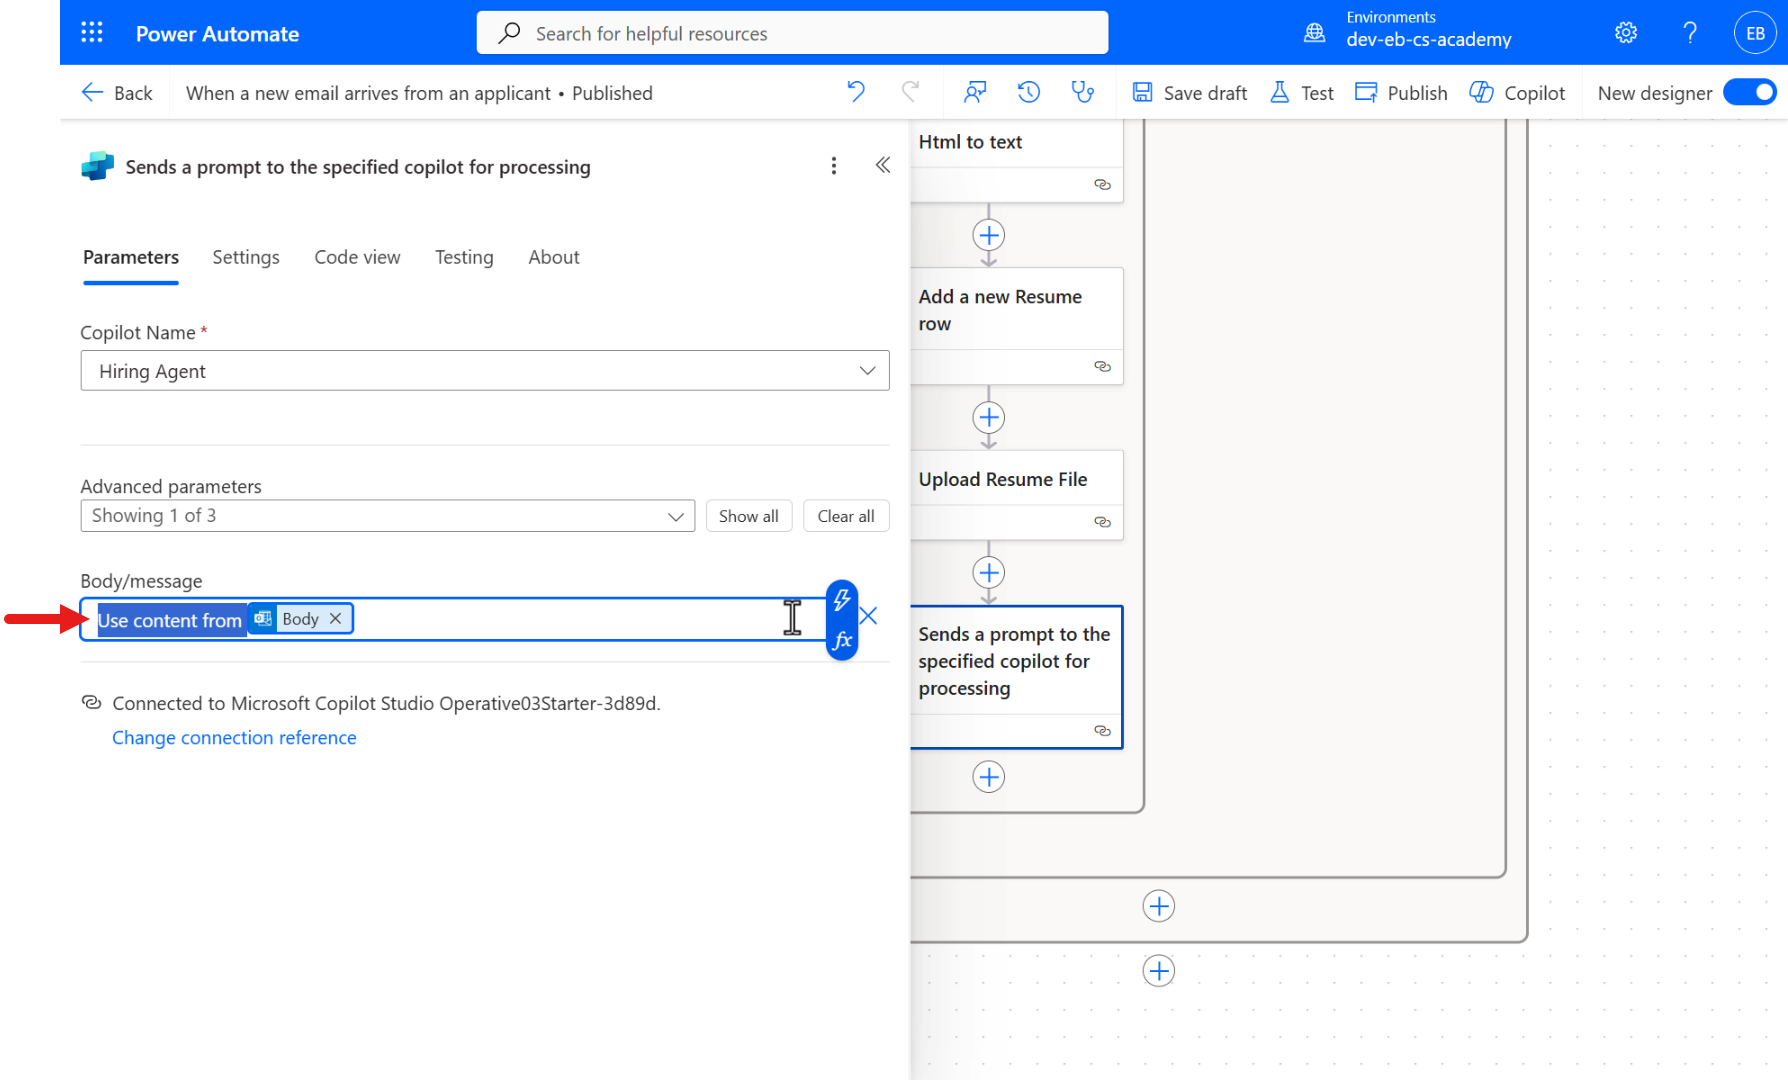Collapse the action parameters panel

pyautogui.click(x=882, y=166)
